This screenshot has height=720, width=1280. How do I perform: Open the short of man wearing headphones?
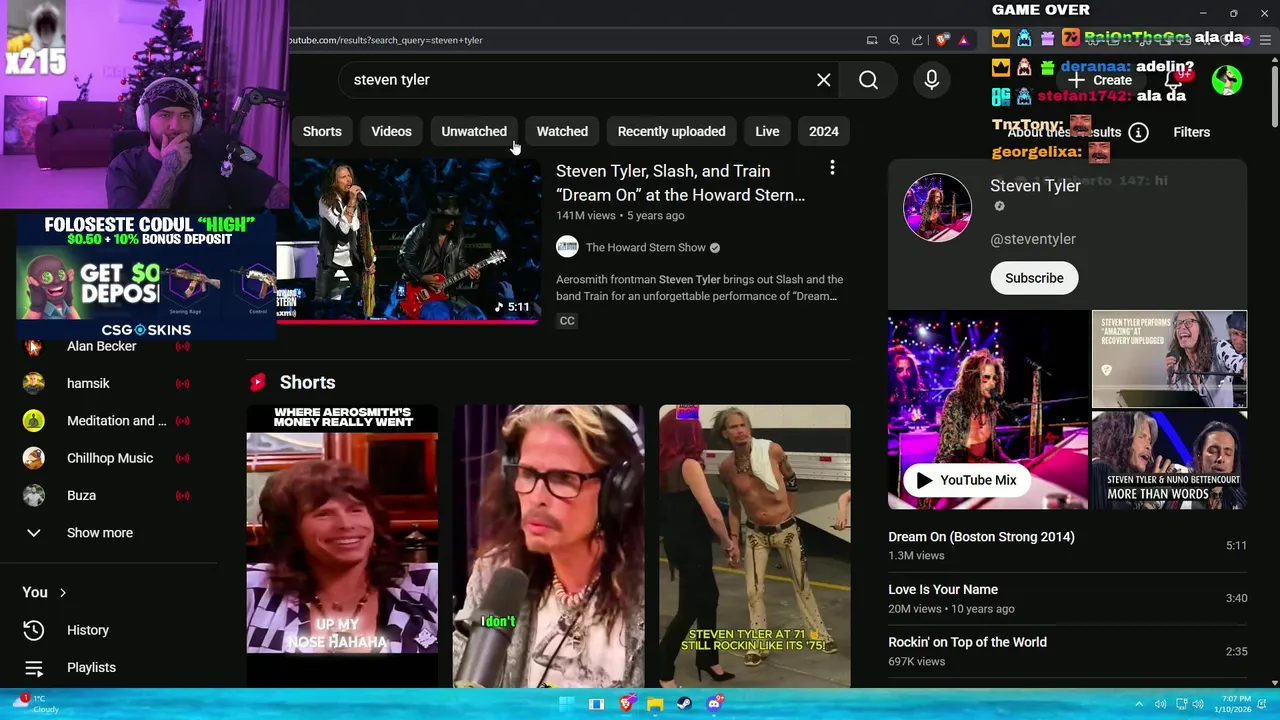(549, 545)
